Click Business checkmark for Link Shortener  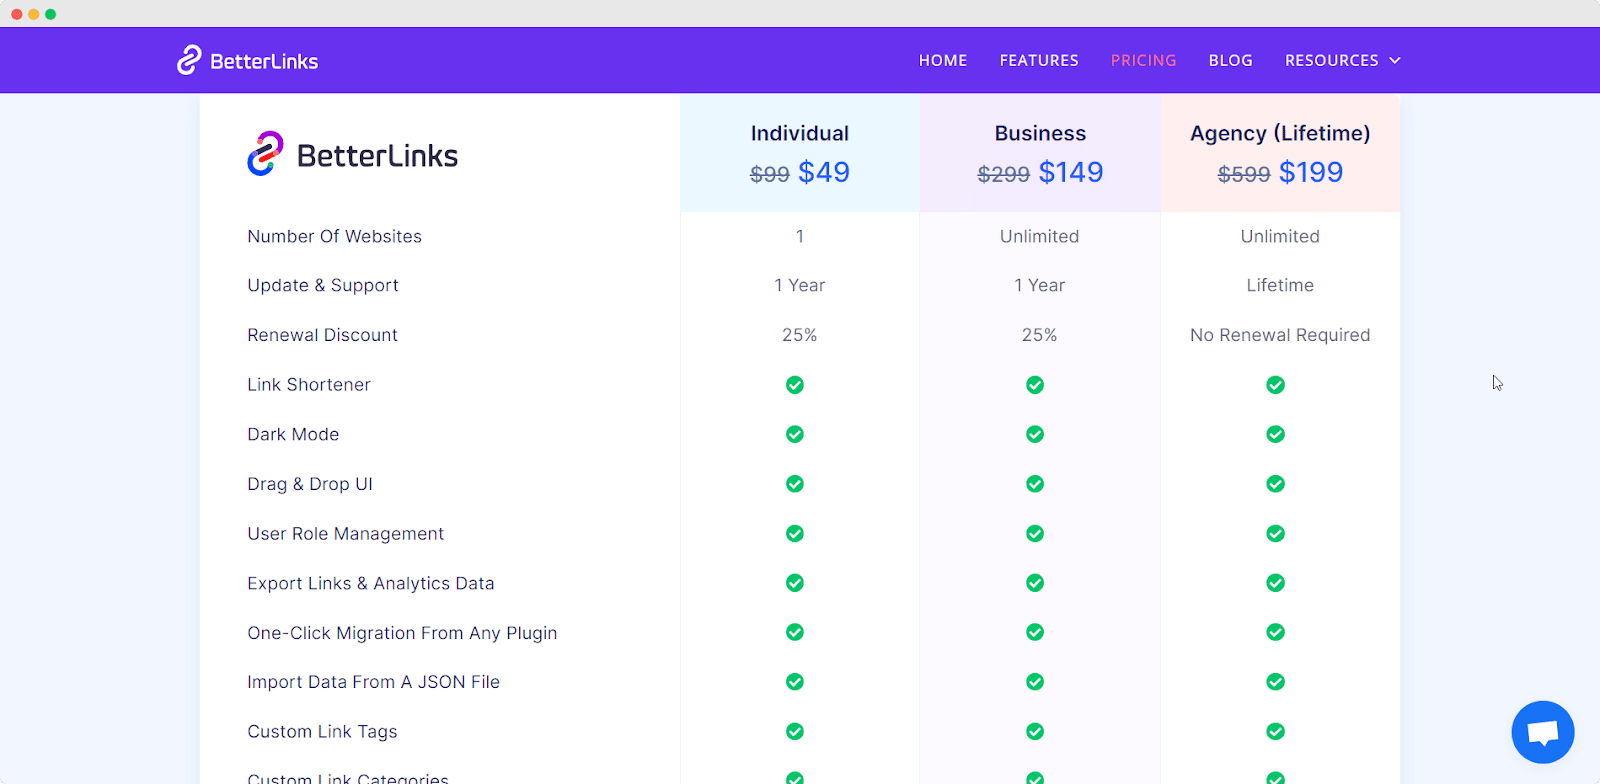pyautogui.click(x=1035, y=385)
